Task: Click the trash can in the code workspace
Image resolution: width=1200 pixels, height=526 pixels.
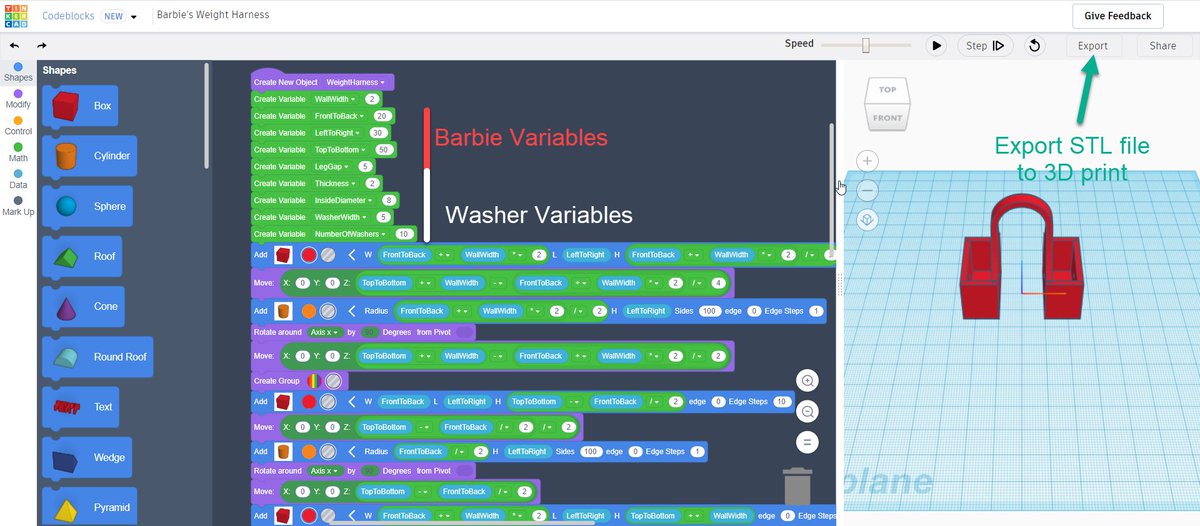Action: click(x=797, y=486)
